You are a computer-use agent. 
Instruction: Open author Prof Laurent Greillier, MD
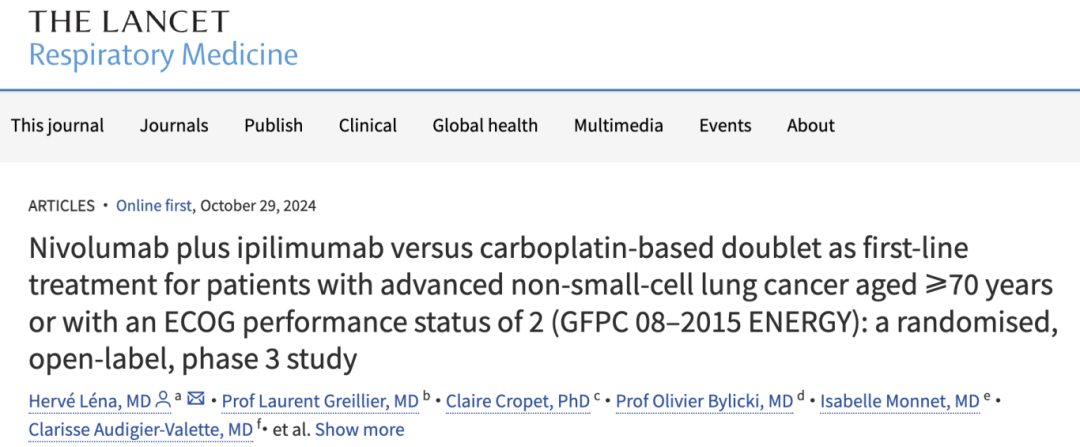[x=322, y=400]
